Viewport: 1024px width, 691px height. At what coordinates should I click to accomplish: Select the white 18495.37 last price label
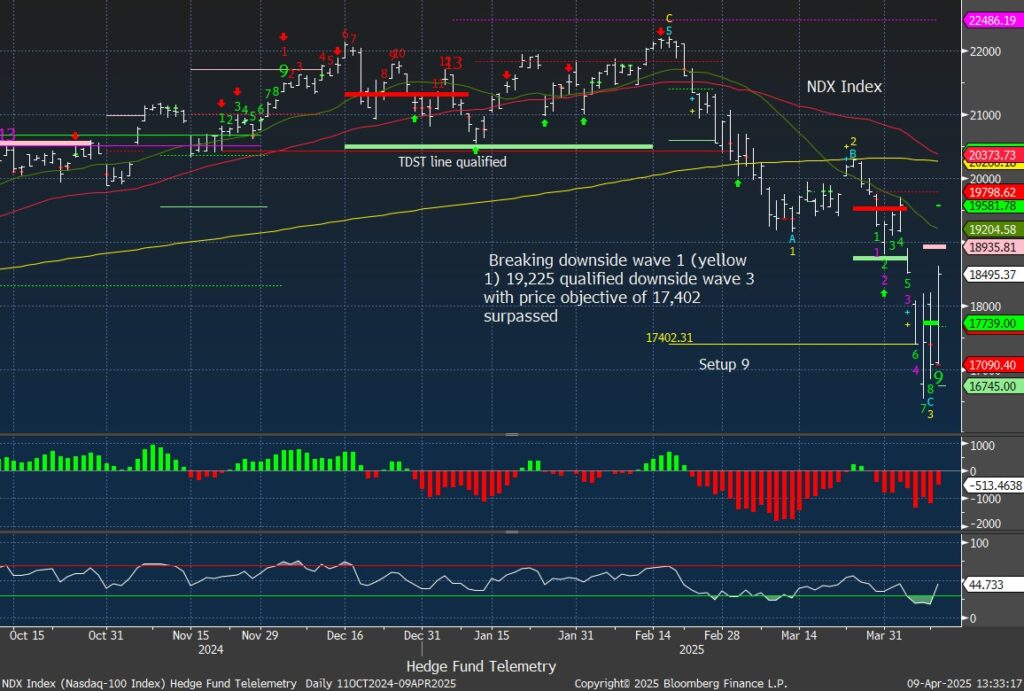[993, 274]
